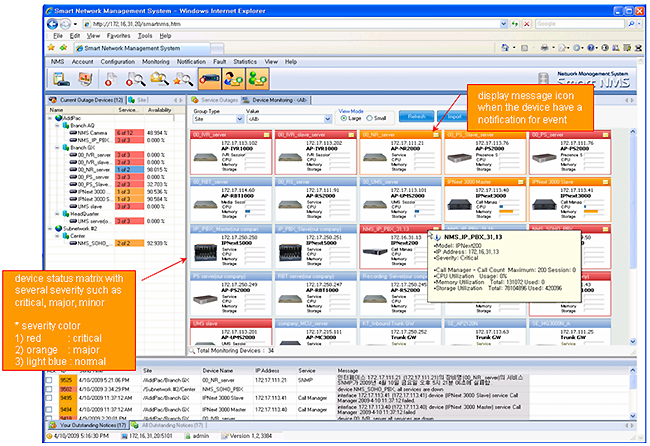
Task: Click message icon on 00_IVR_server card
Action: click(267, 135)
